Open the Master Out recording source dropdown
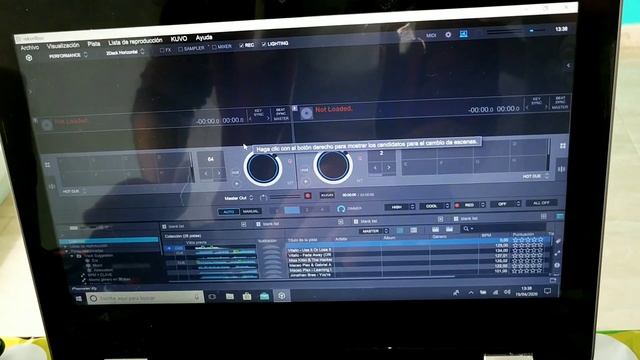640x360 pixels. (x=239, y=198)
